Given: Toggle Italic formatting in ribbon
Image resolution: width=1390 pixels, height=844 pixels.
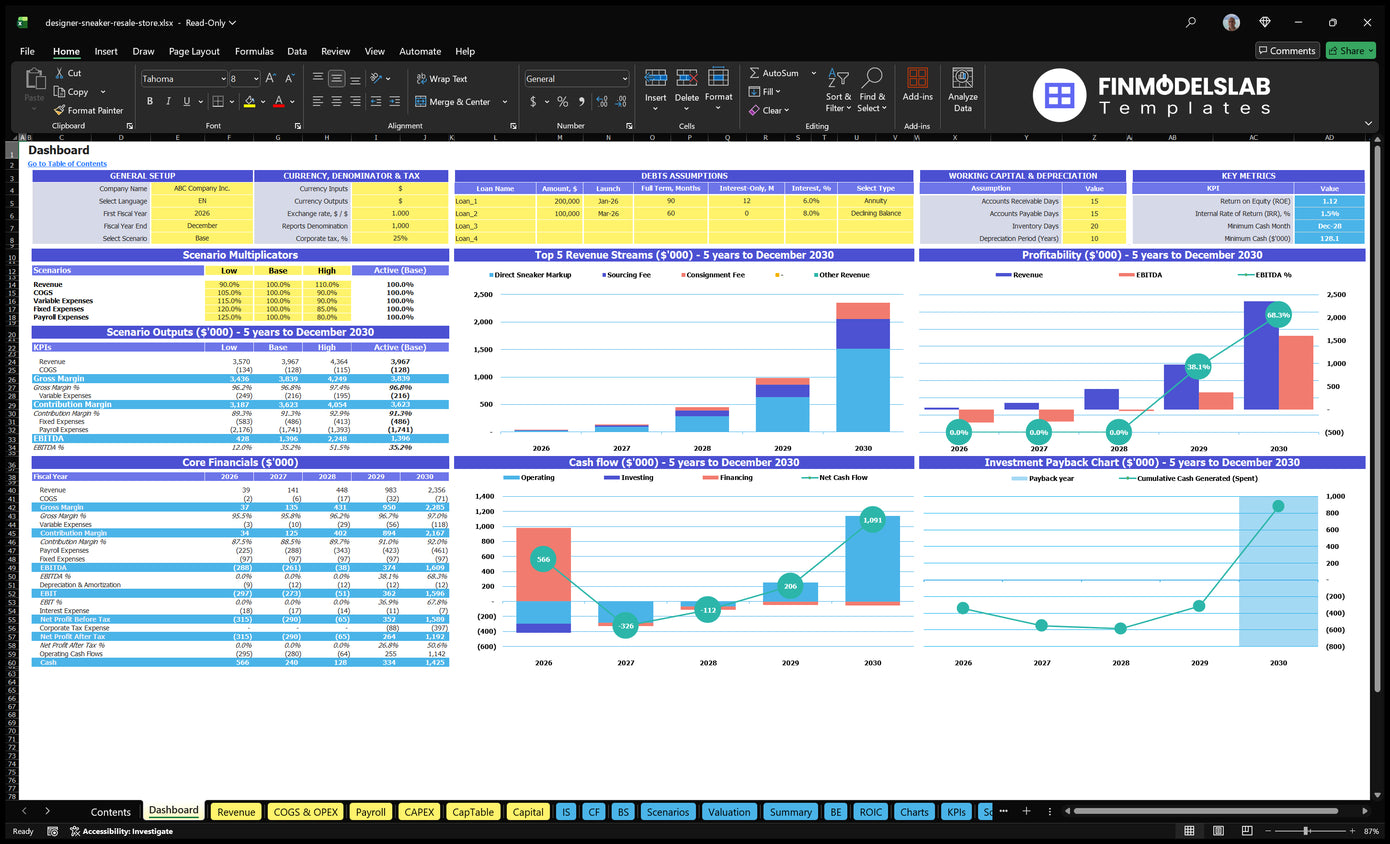Looking at the screenshot, I should (167, 101).
